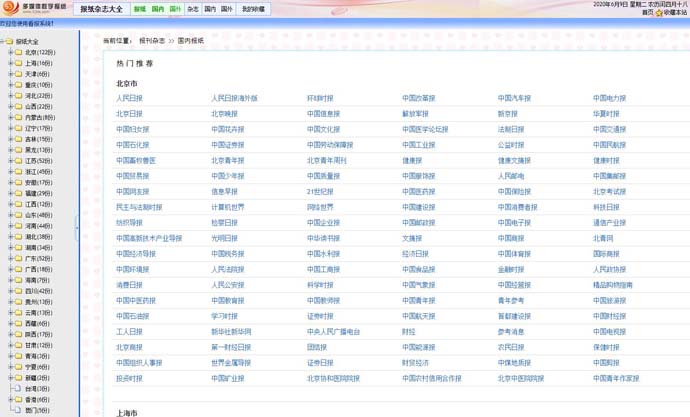Select the 贵州 tree row
Image resolution: width=690 pixels, height=417 pixels.
click(39, 302)
